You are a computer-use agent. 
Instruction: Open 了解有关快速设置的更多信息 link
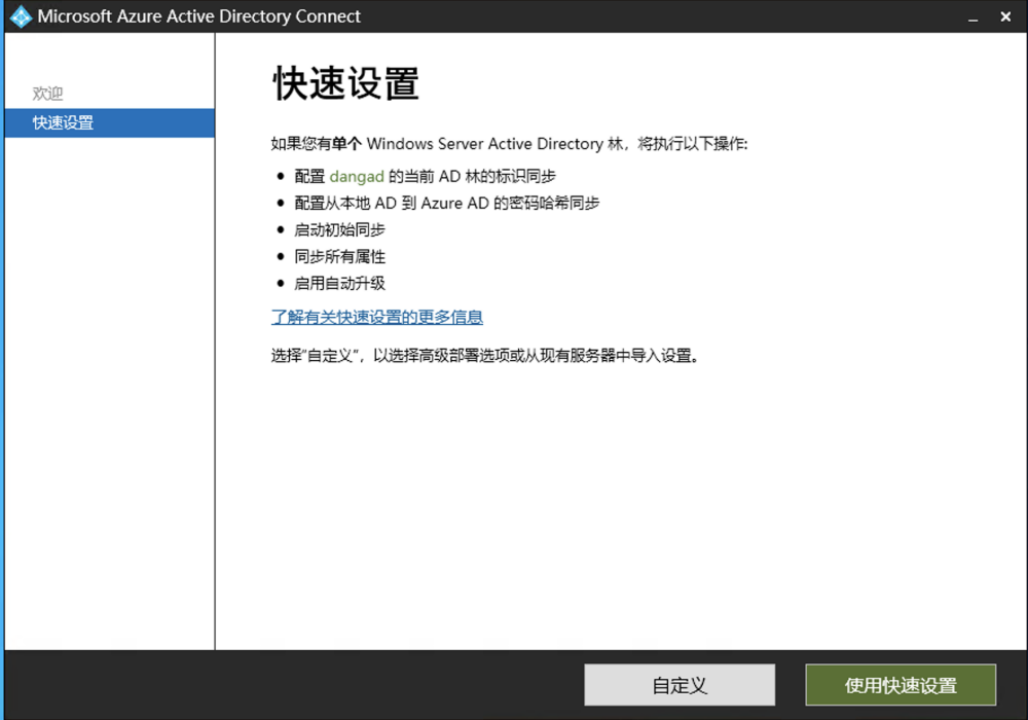point(377,317)
